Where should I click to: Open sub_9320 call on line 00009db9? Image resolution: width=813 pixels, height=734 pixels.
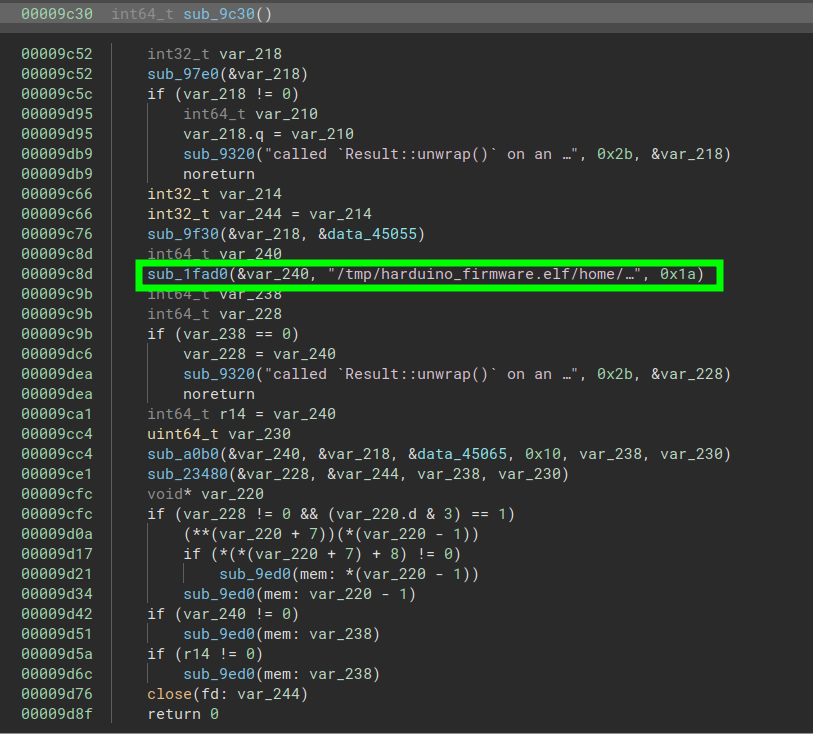coord(219,154)
